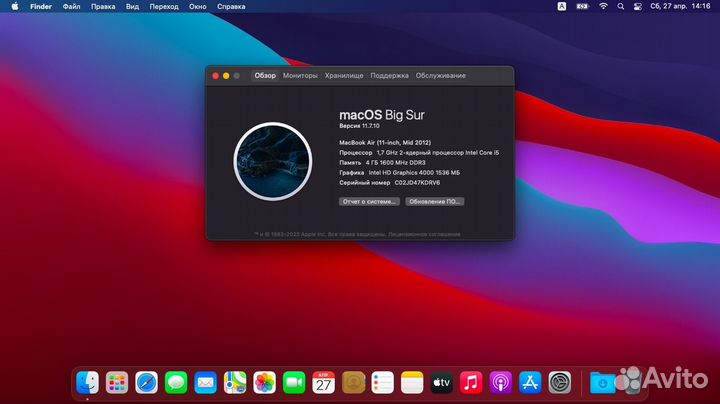
Task: Click the Intel Core i5 processor line
Action: pos(419,152)
